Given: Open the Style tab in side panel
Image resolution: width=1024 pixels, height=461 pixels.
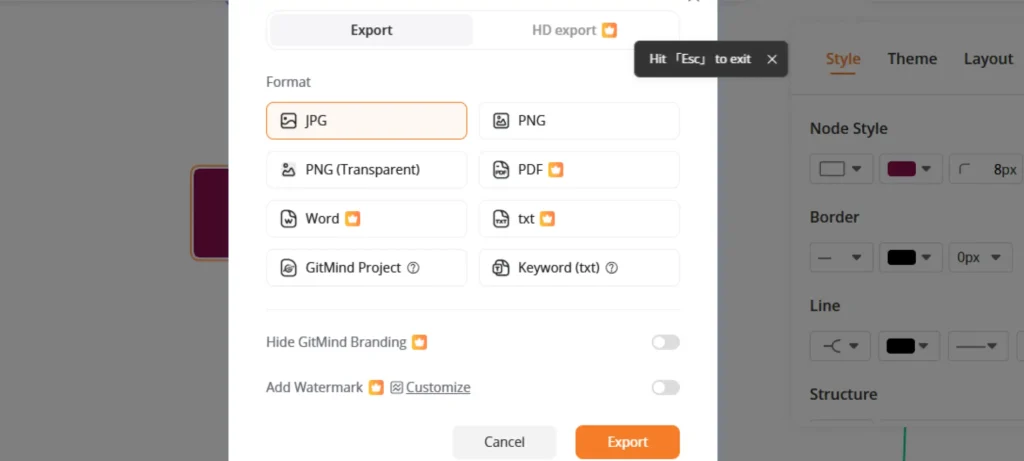Looking at the screenshot, I should tap(843, 59).
